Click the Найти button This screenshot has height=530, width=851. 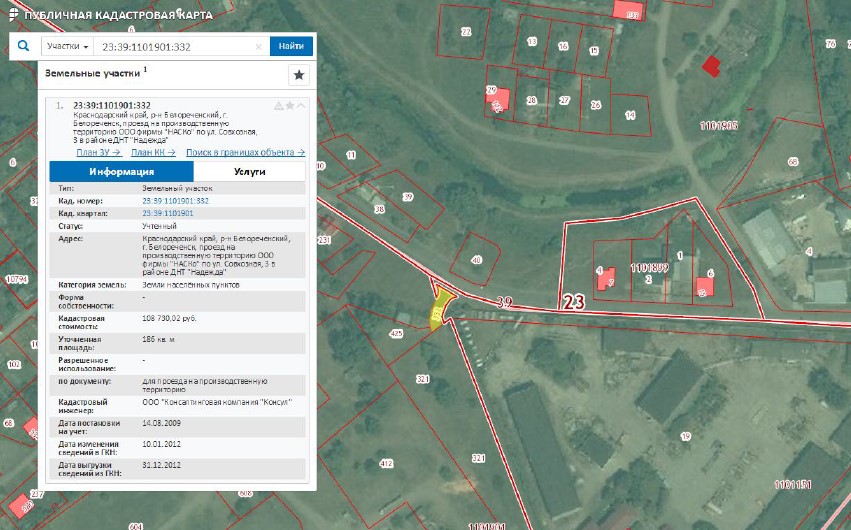[291, 46]
